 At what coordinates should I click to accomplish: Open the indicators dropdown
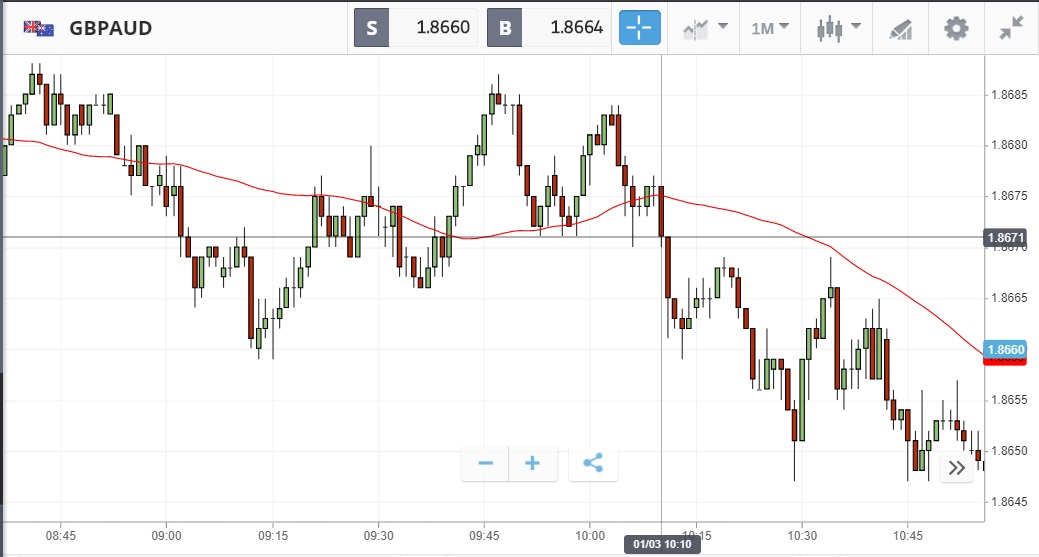pos(704,28)
